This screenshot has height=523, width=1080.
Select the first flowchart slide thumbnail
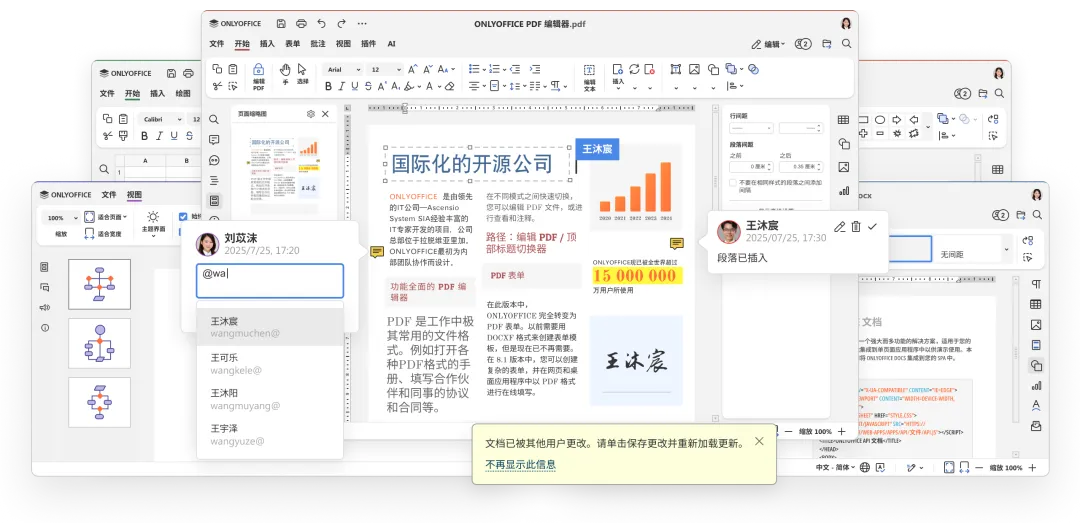pyautogui.click(x=99, y=284)
